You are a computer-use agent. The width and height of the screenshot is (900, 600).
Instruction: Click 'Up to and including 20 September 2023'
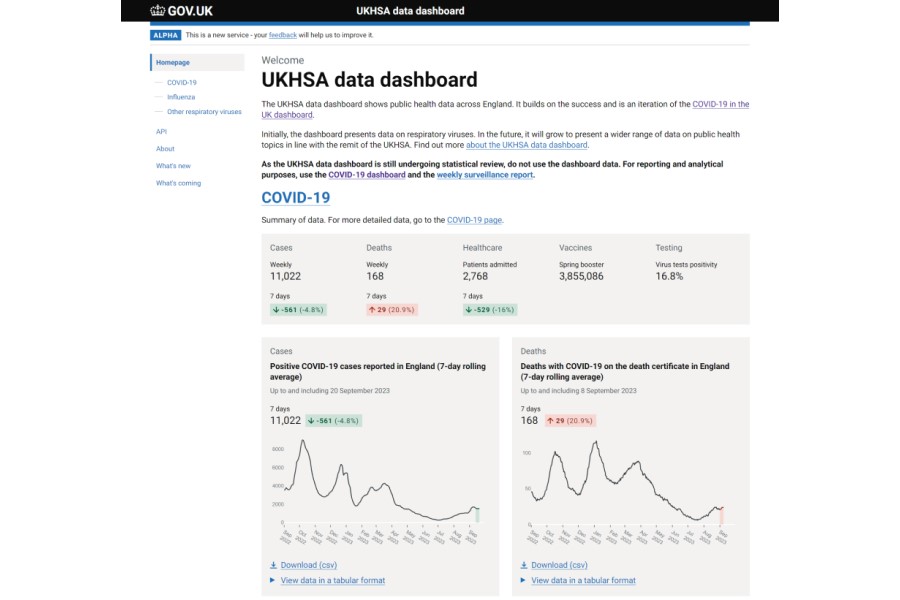point(329,390)
